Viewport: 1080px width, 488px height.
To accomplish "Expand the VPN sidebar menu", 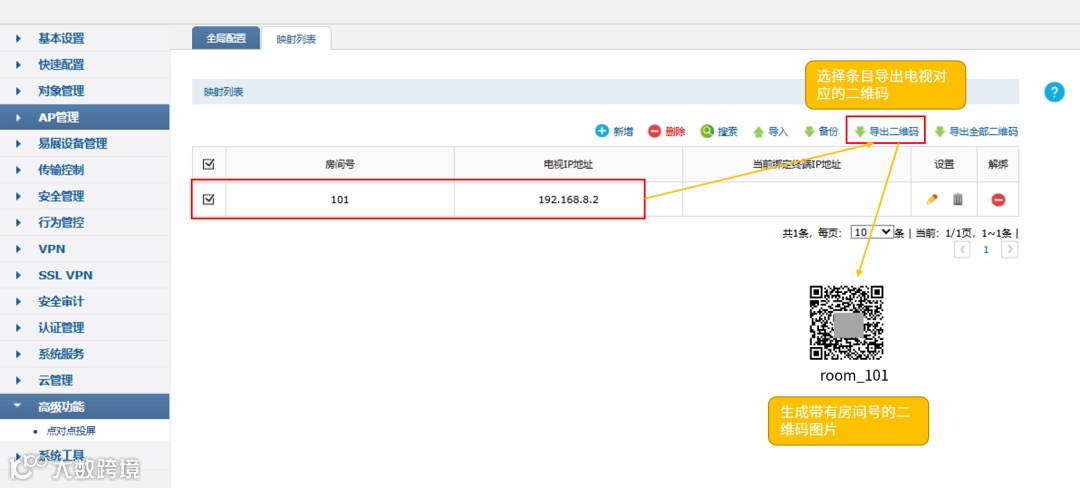I will 85,248.
